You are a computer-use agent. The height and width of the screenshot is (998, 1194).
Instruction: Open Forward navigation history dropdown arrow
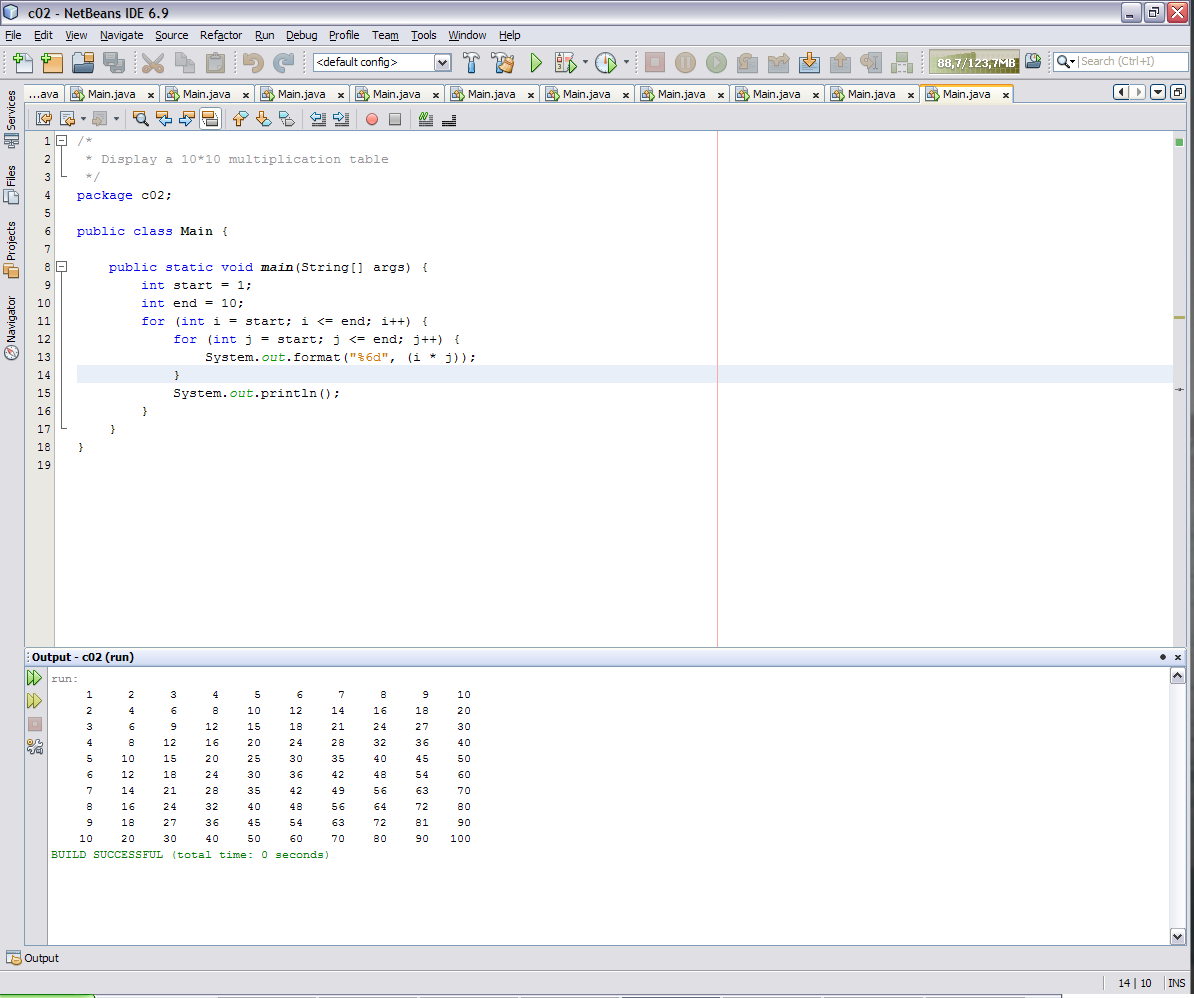tap(116, 119)
